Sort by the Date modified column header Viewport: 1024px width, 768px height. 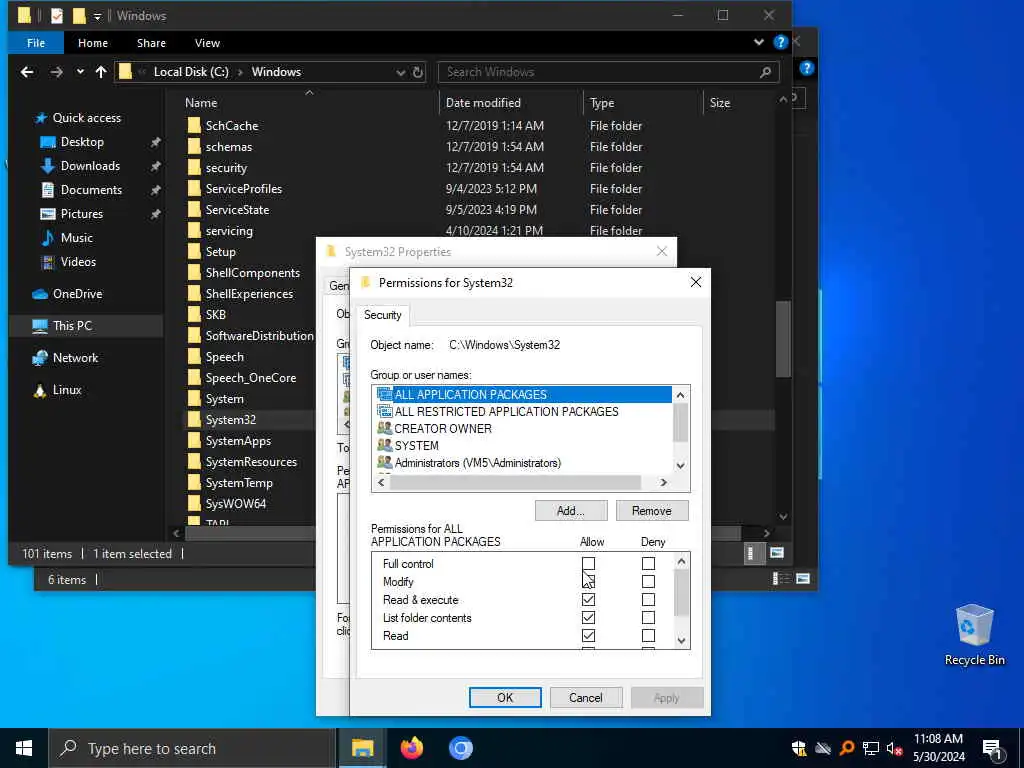point(483,103)
